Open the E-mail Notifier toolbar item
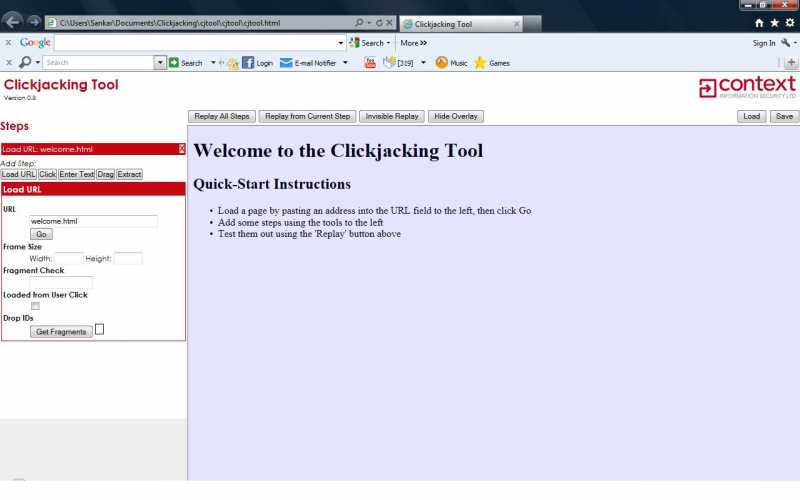The height and width of the screenshot is (500, 800). (308, 63)
